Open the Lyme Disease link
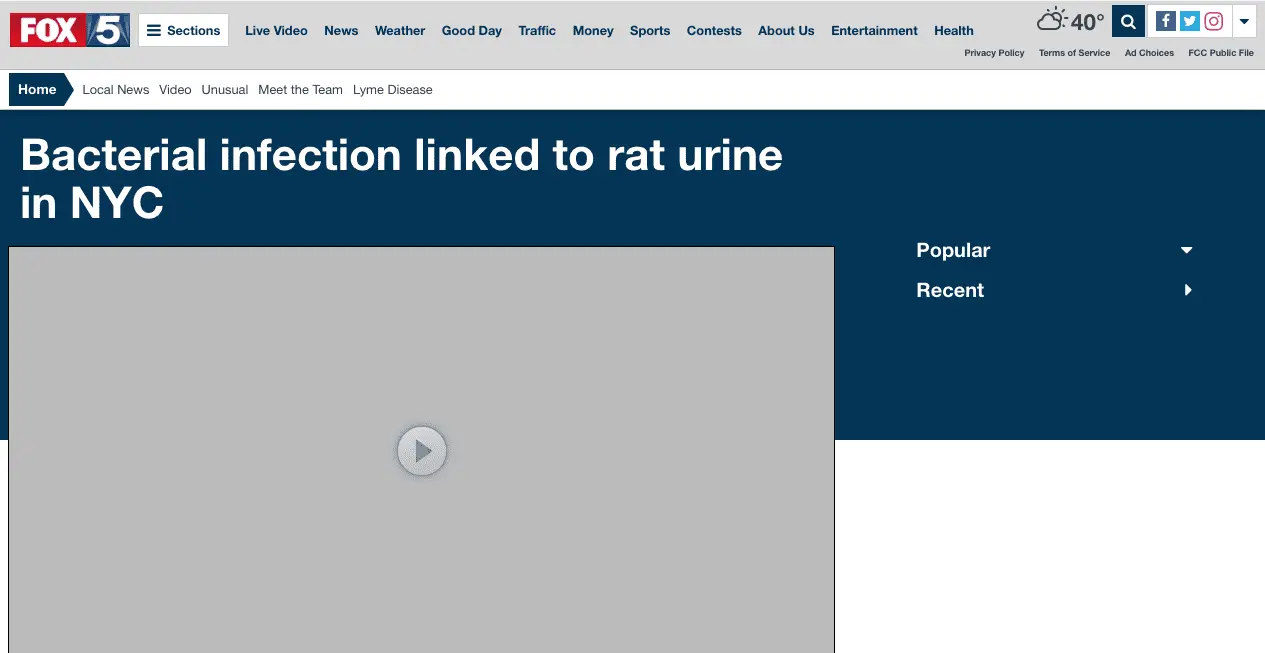 393,89
